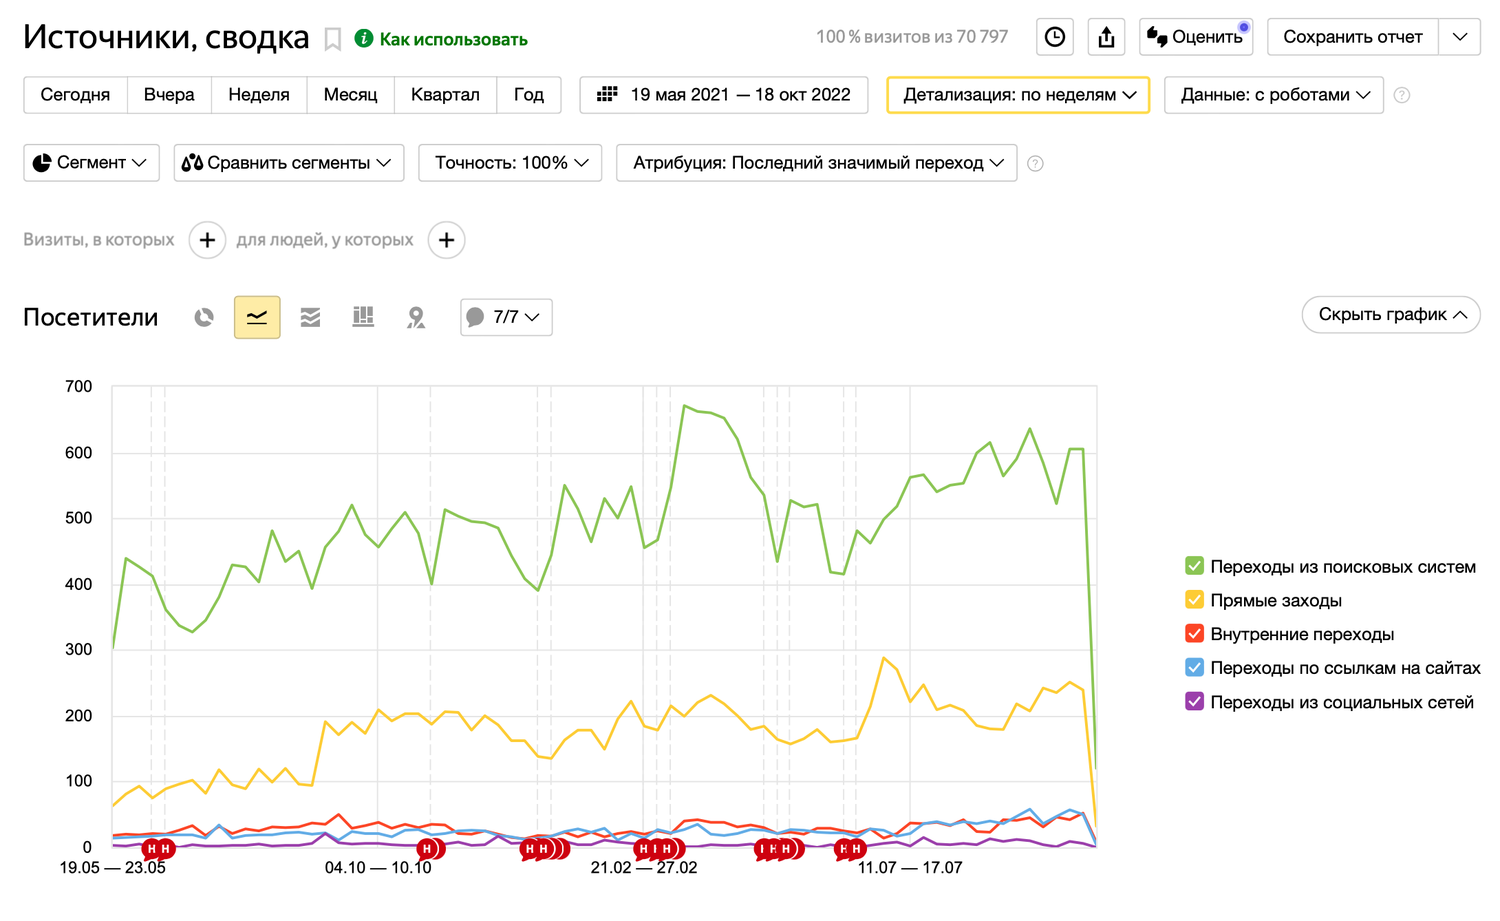Select the Month period tab

pos(350,95)
